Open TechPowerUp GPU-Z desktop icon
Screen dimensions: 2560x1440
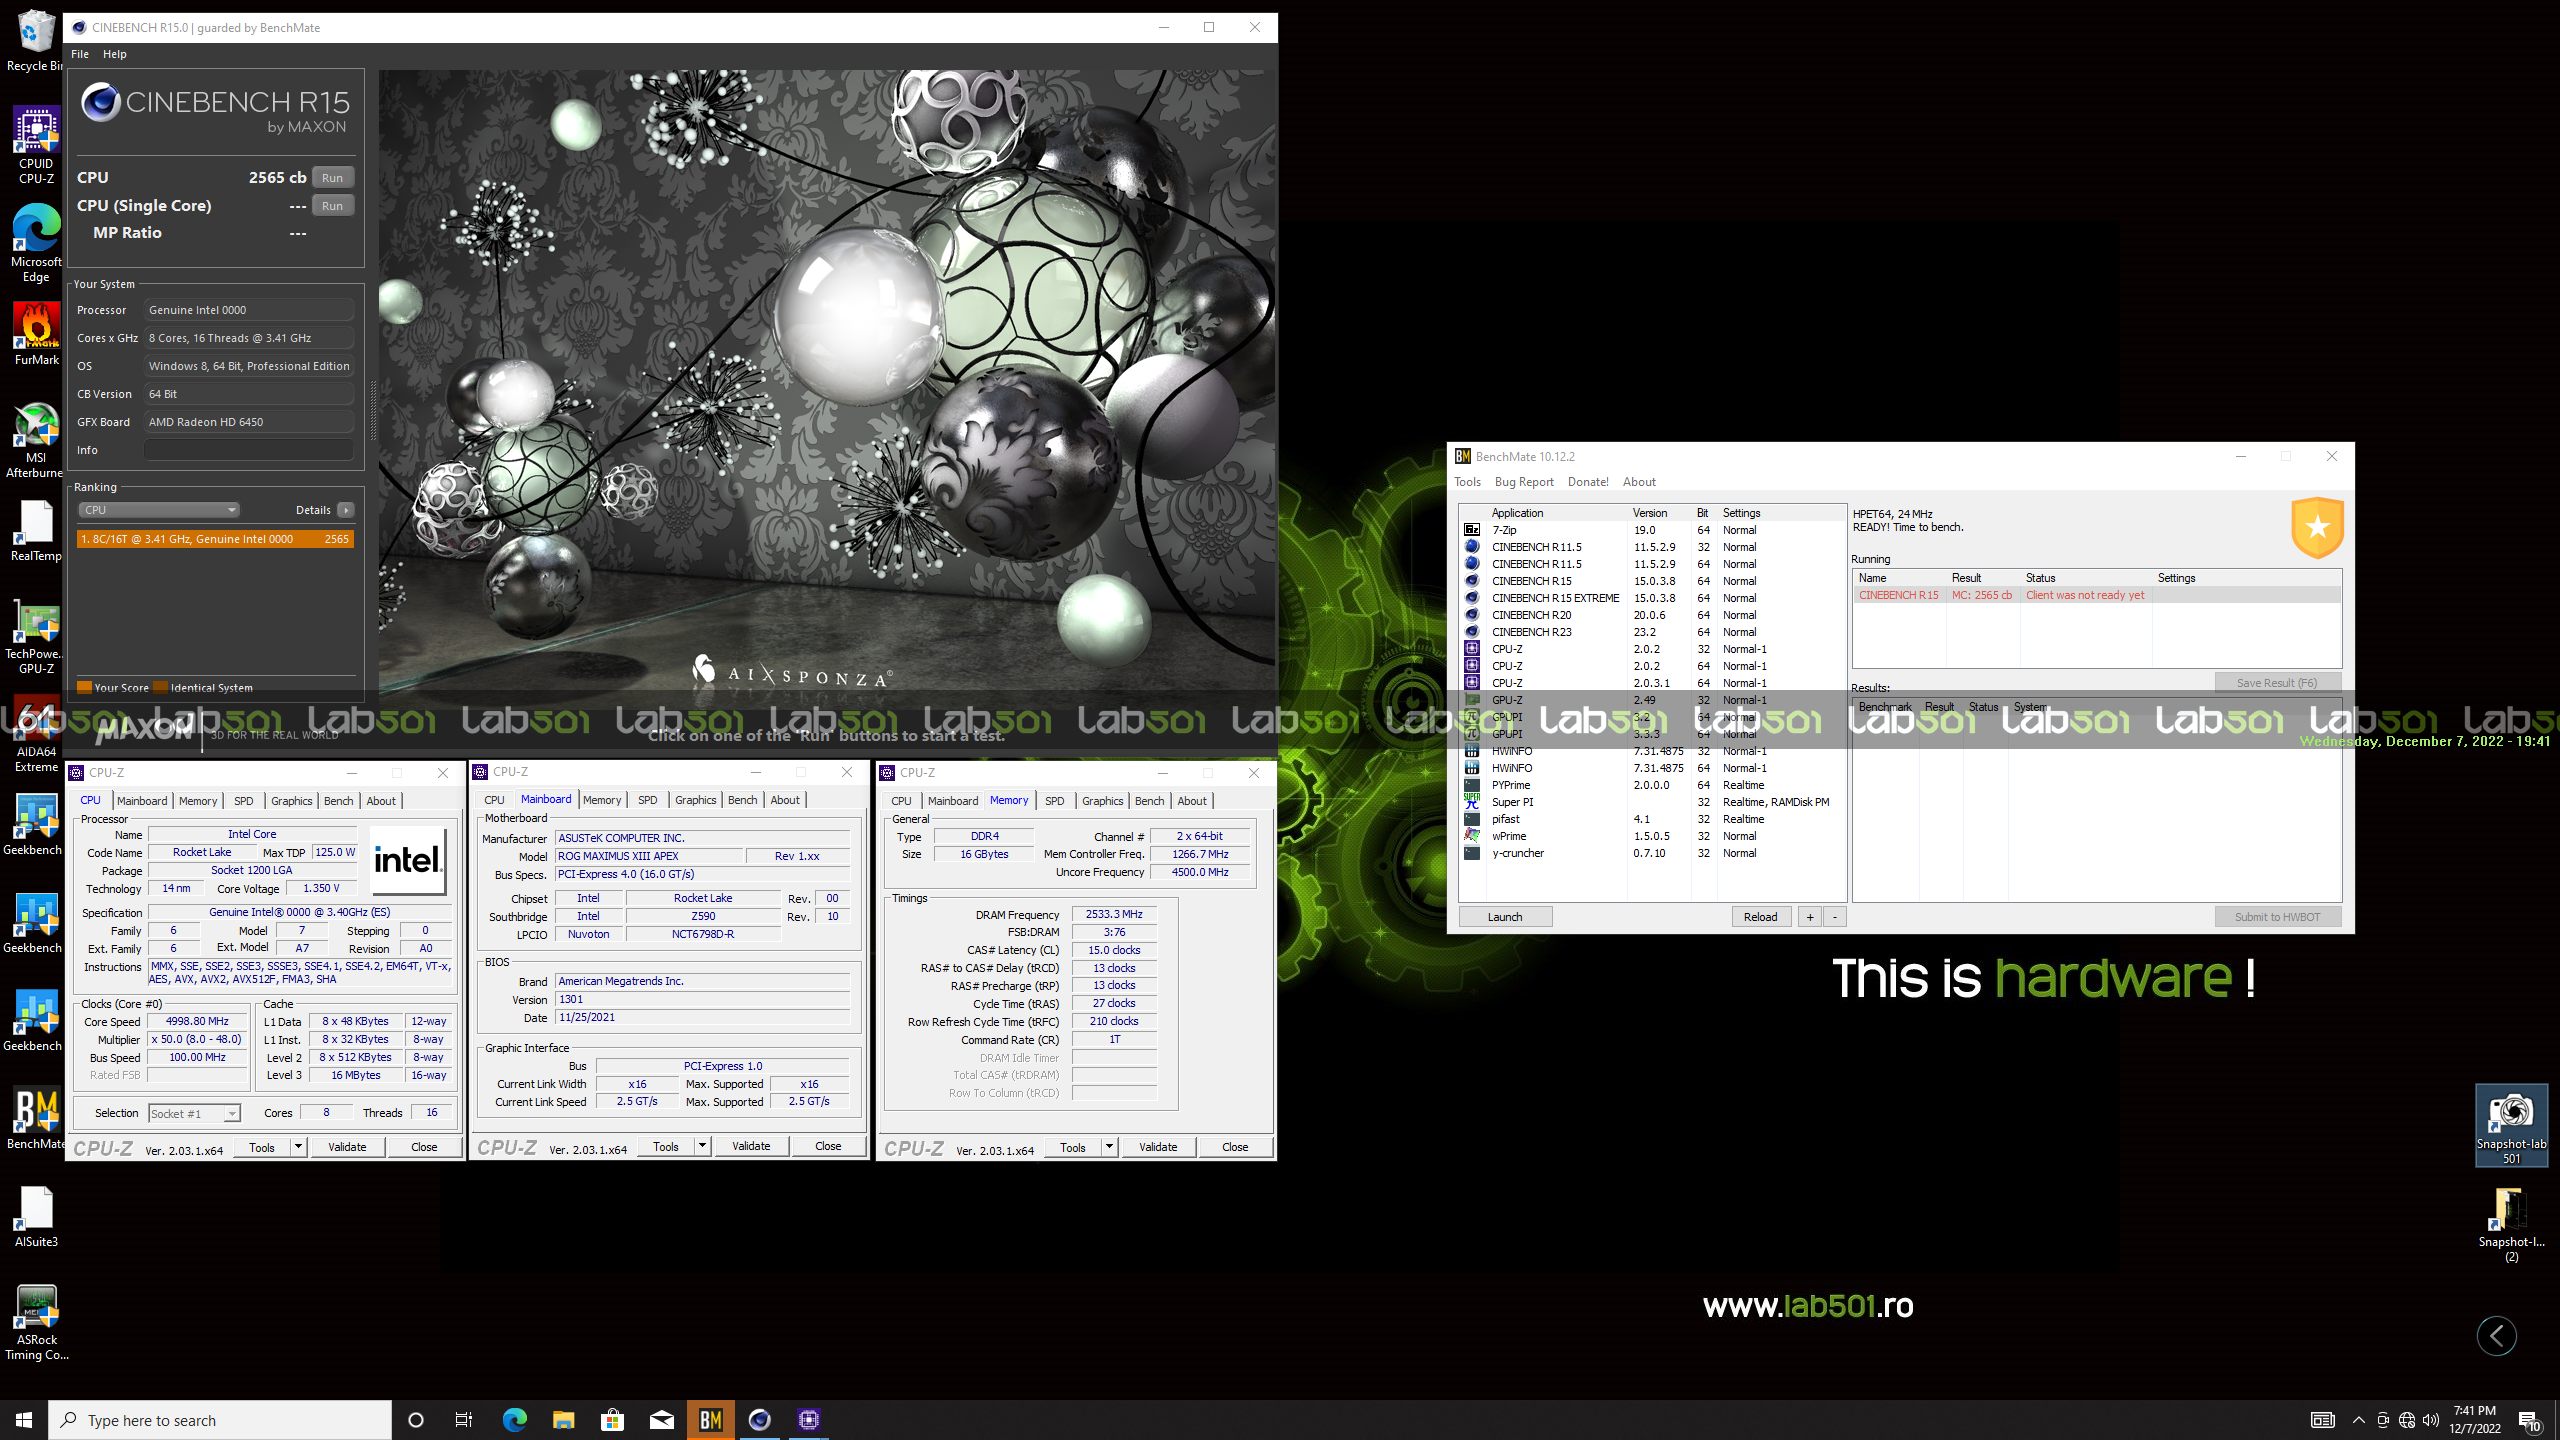click(36, 636)
